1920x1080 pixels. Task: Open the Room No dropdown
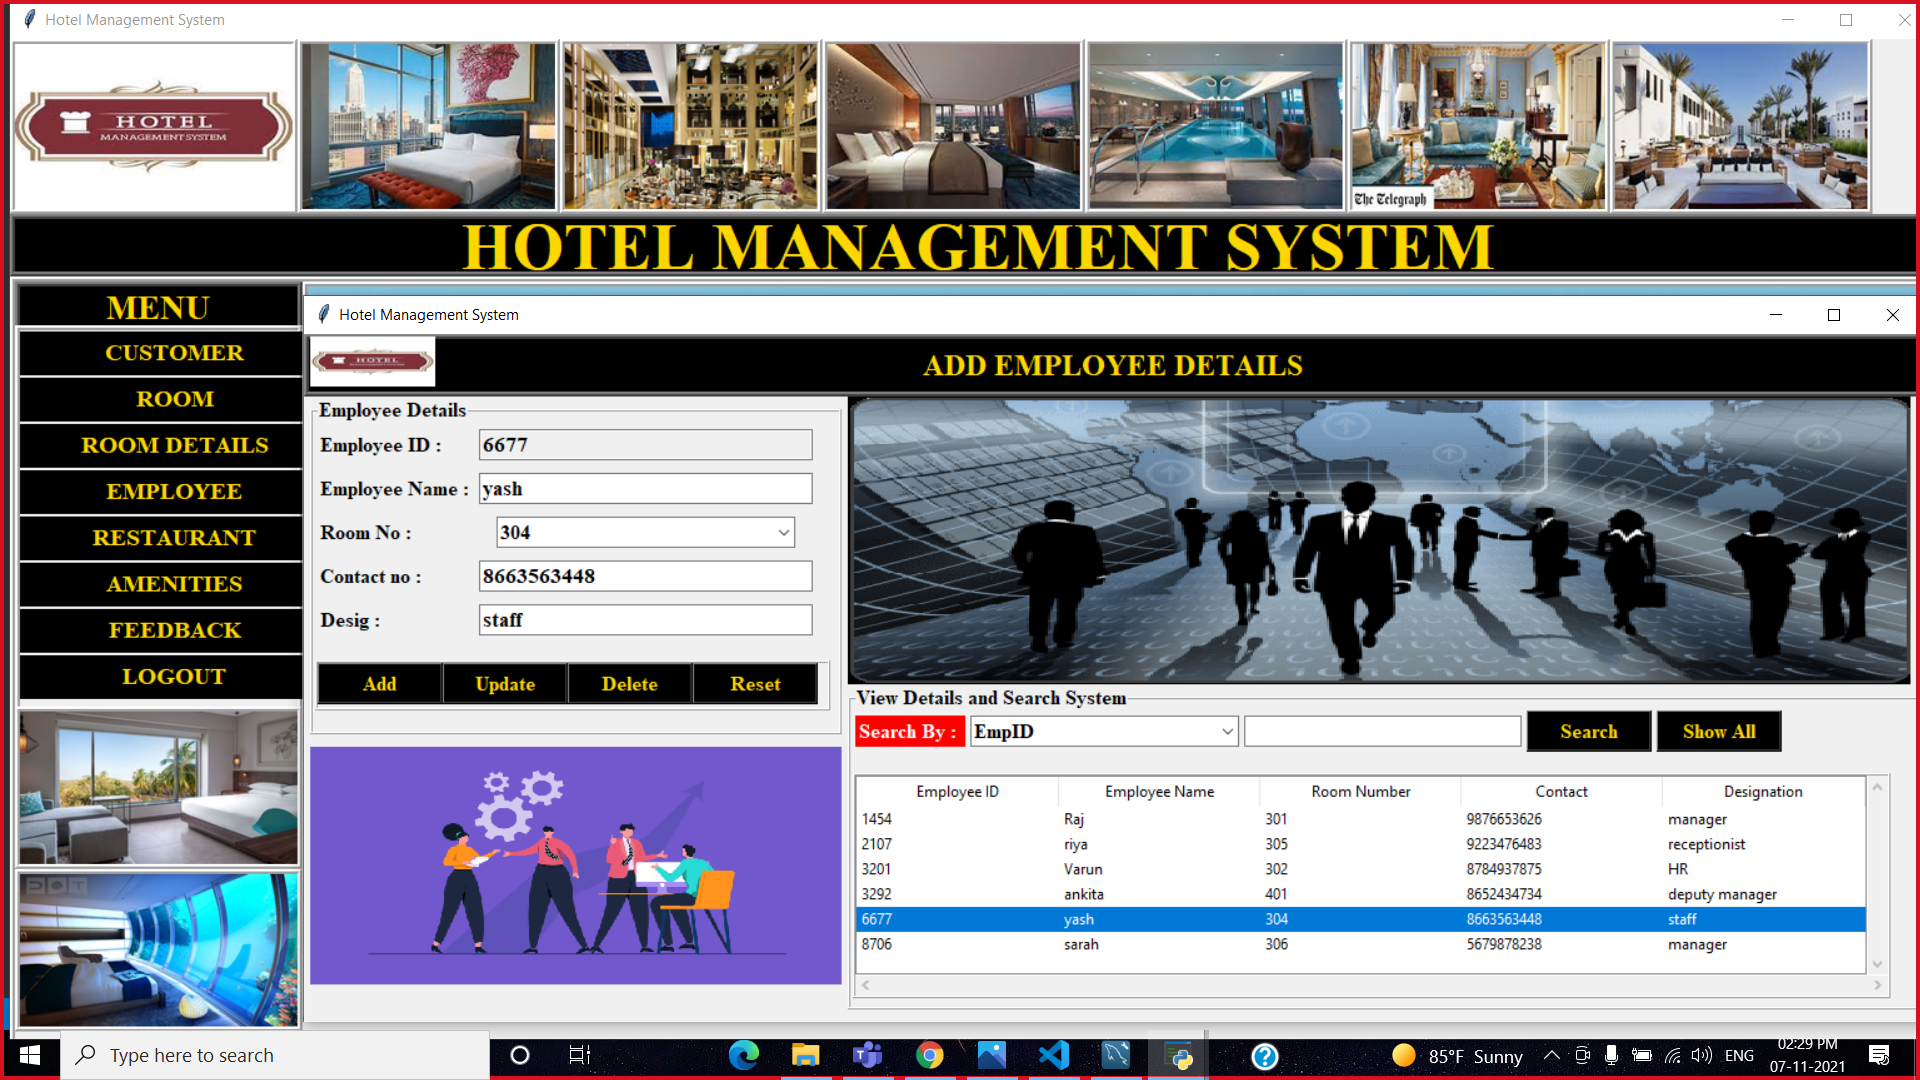[784, 532]
